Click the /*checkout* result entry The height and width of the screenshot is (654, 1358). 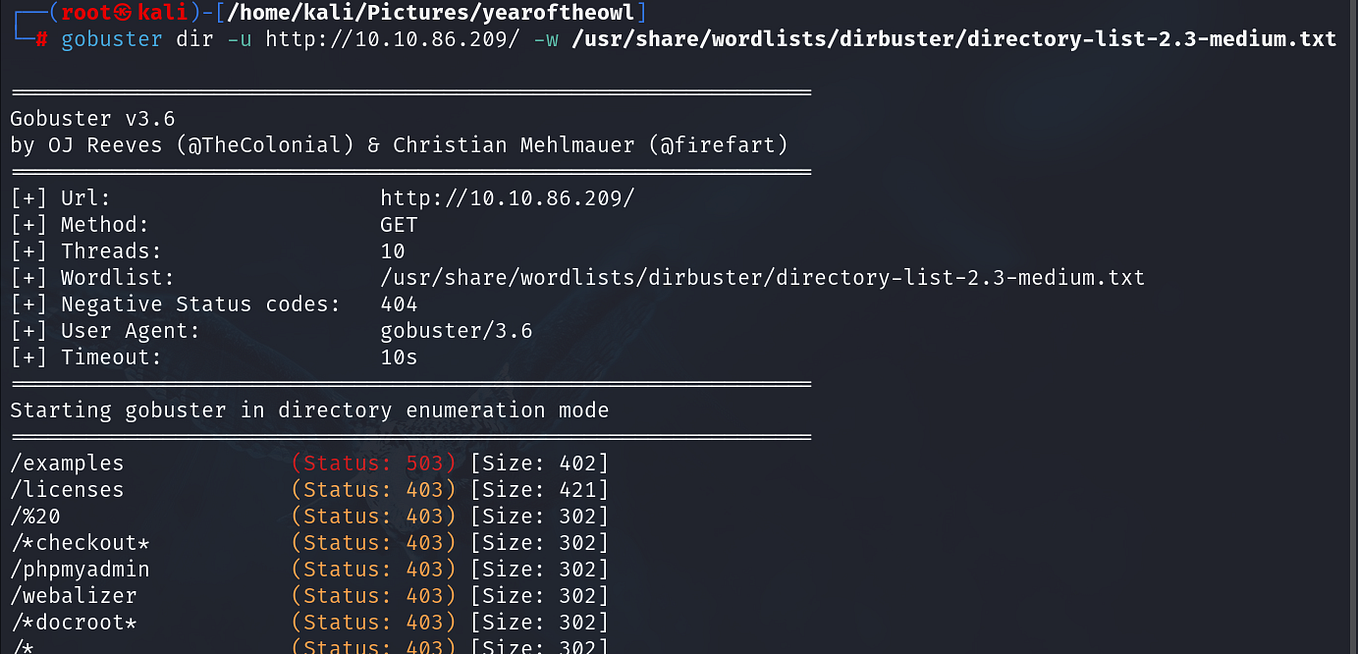[80, 541]
